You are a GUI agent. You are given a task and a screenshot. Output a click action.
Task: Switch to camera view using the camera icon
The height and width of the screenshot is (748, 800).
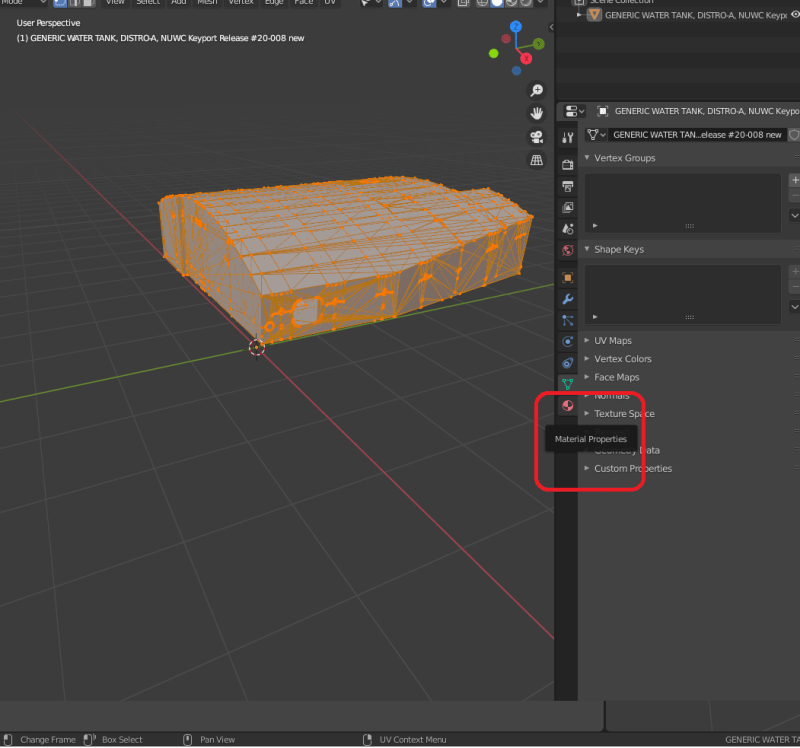tap(537, 135)
